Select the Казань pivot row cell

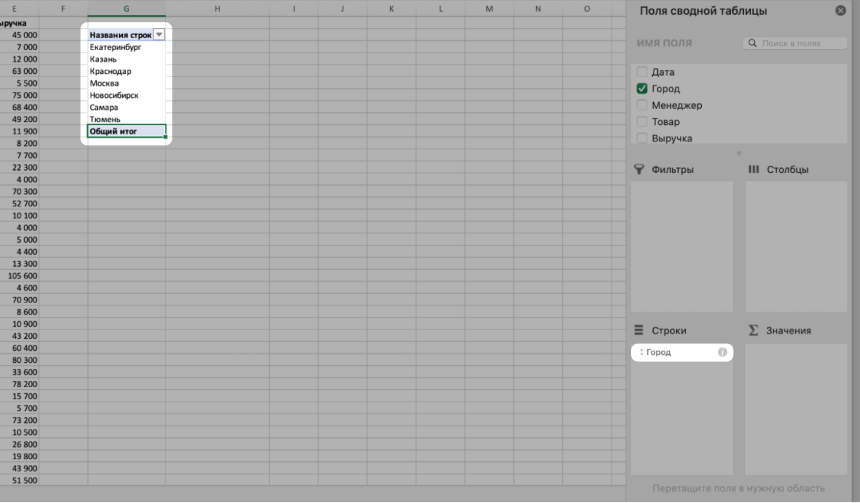click(x=126, y=59)
